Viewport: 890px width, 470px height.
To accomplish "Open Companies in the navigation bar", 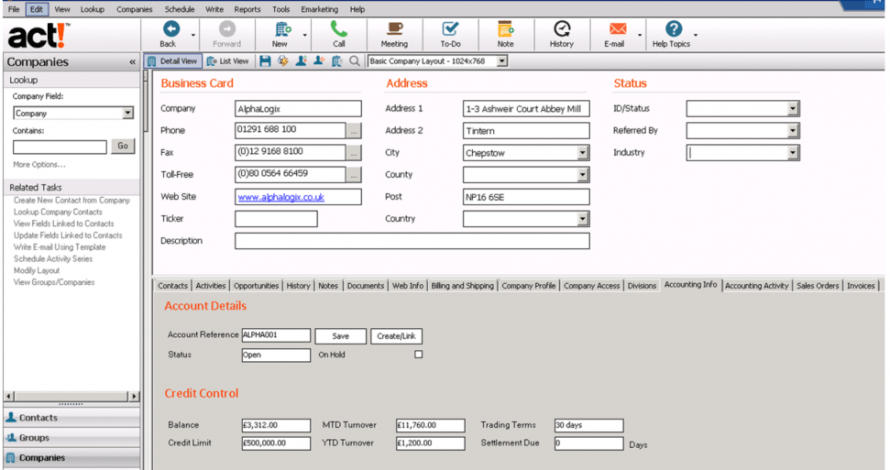I will pyautogui.click(x=72, y=458).
